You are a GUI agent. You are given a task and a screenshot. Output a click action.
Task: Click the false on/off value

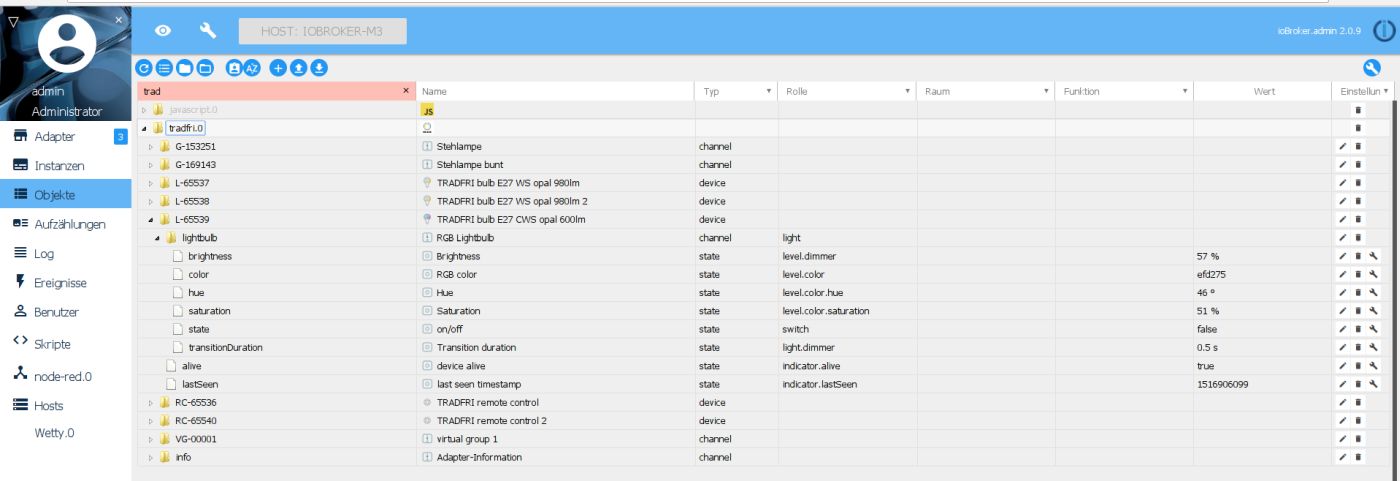pyautogui.click(x=1207, y=329)
